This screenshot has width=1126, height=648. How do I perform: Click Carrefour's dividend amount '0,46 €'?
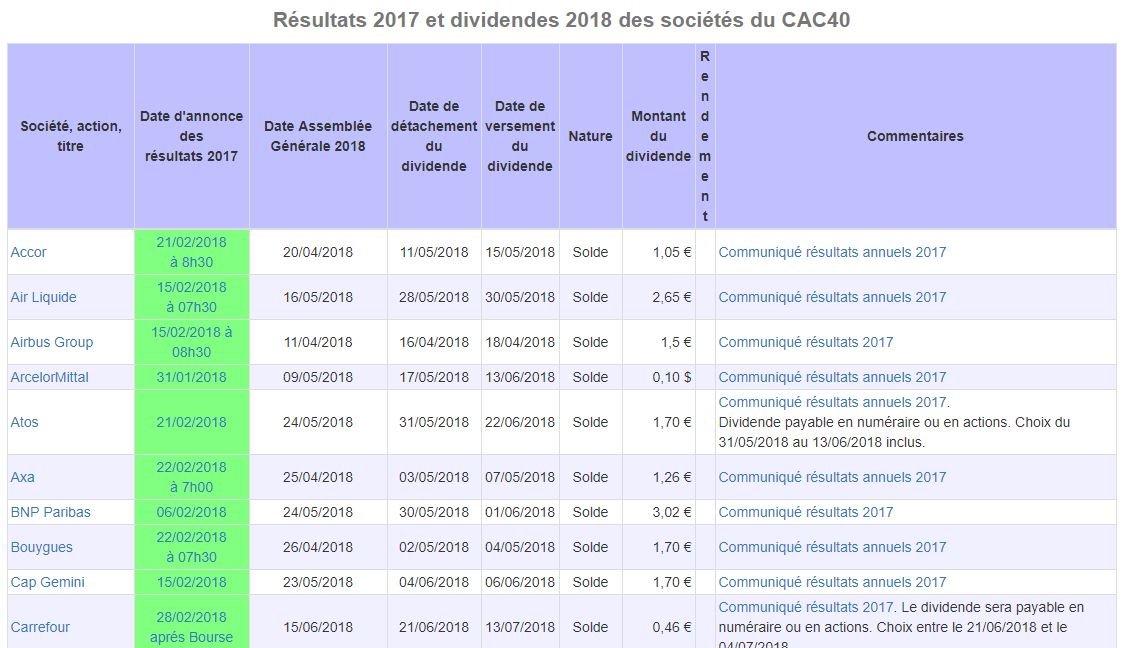[672, 627]
